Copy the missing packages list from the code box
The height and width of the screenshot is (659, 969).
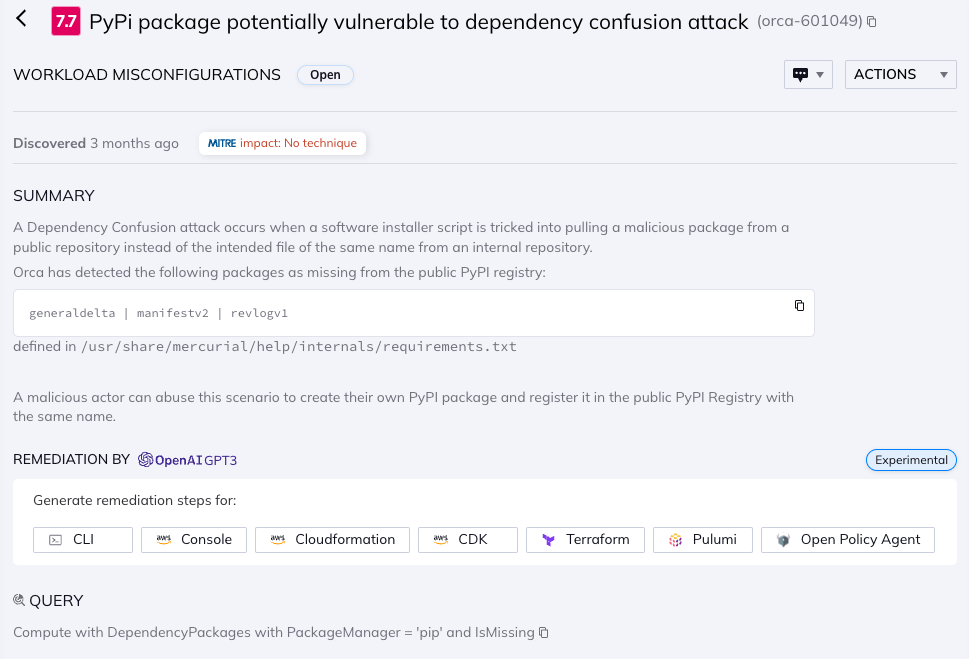coord(798,306)
